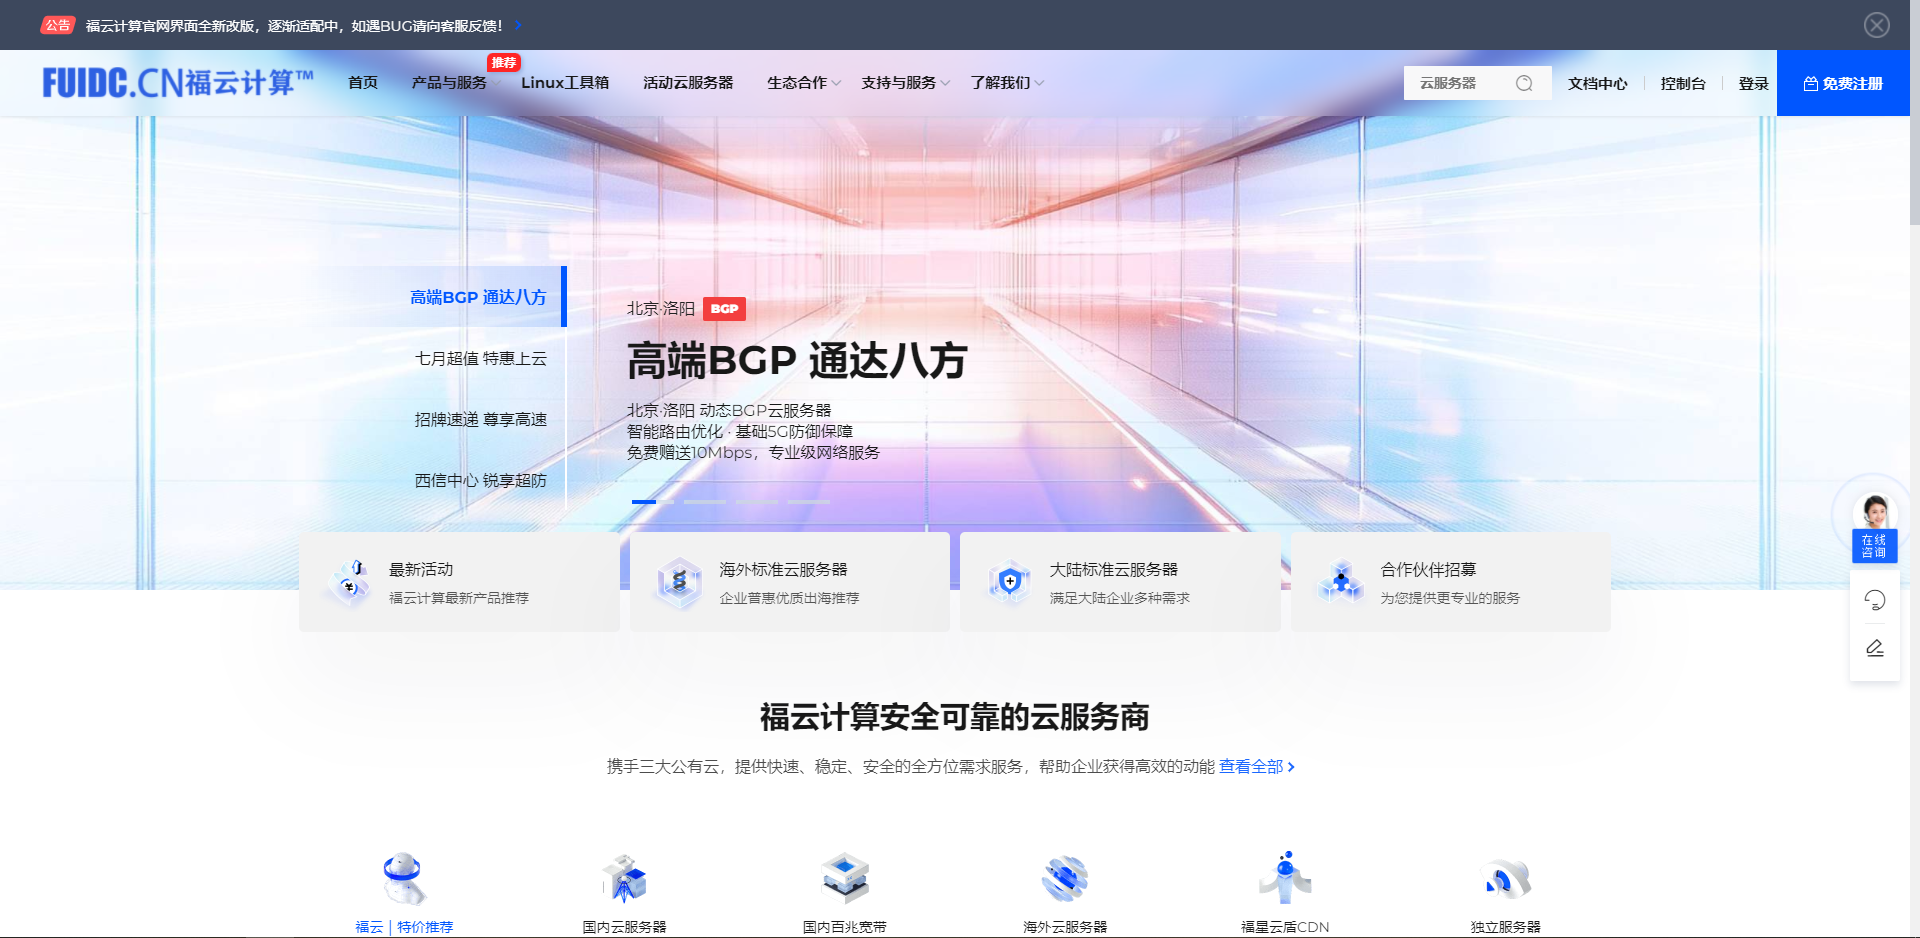Image resolution: width=1920 pixels, height=938 pixels.
Task: Open 文档中心 link
Action: pyautogui.click(x=1597, y=84)
